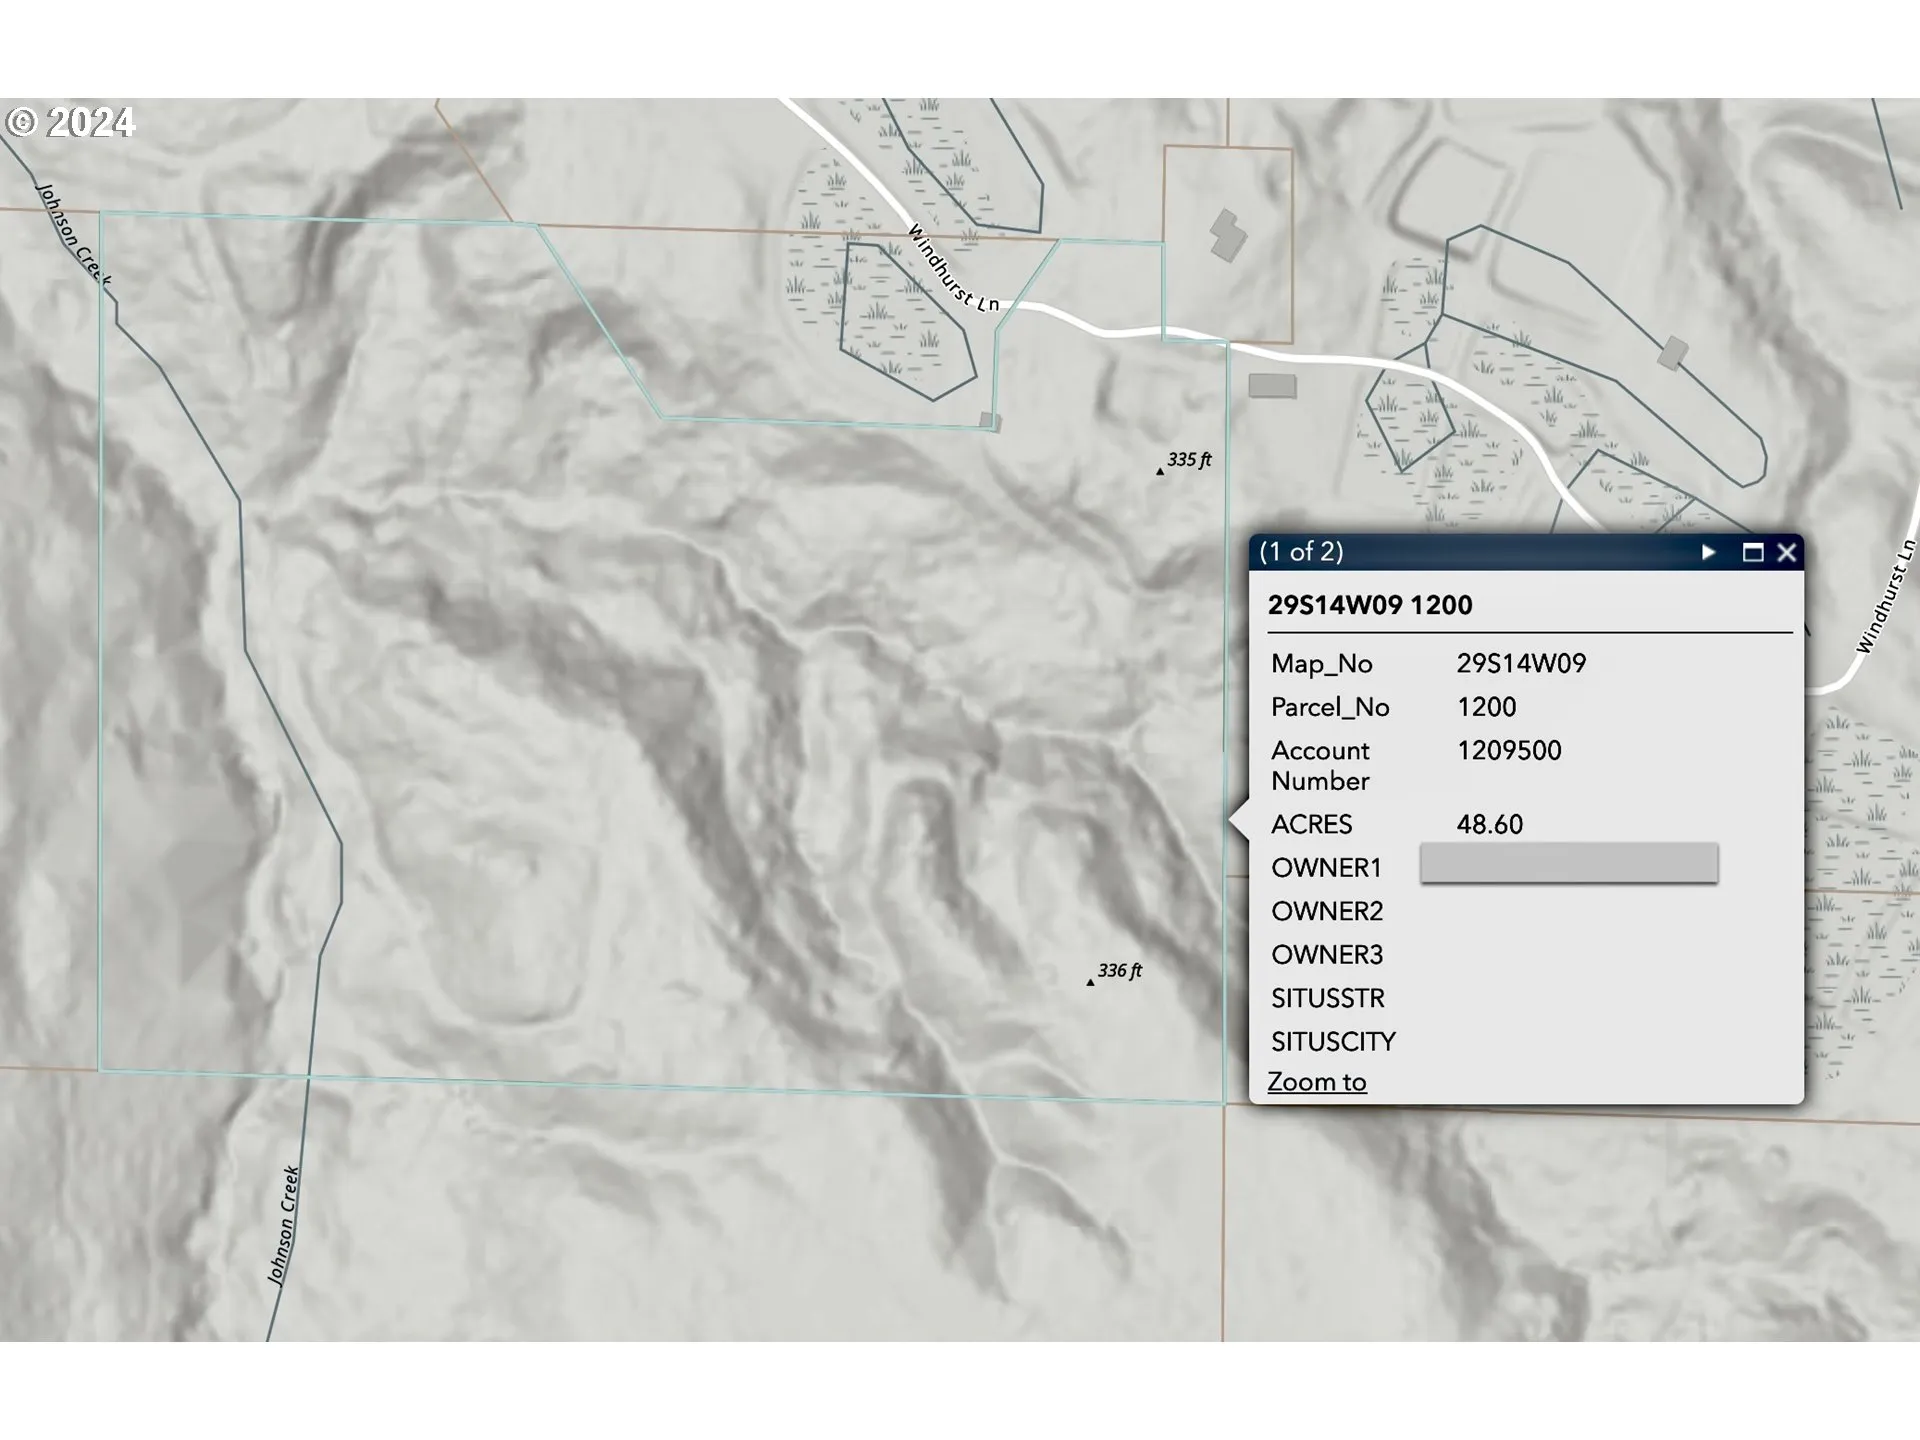The width and height of the screenshot is (1920, 1440).
Task: Select the Account Number value 1209500
Action: coord(1508,751)
